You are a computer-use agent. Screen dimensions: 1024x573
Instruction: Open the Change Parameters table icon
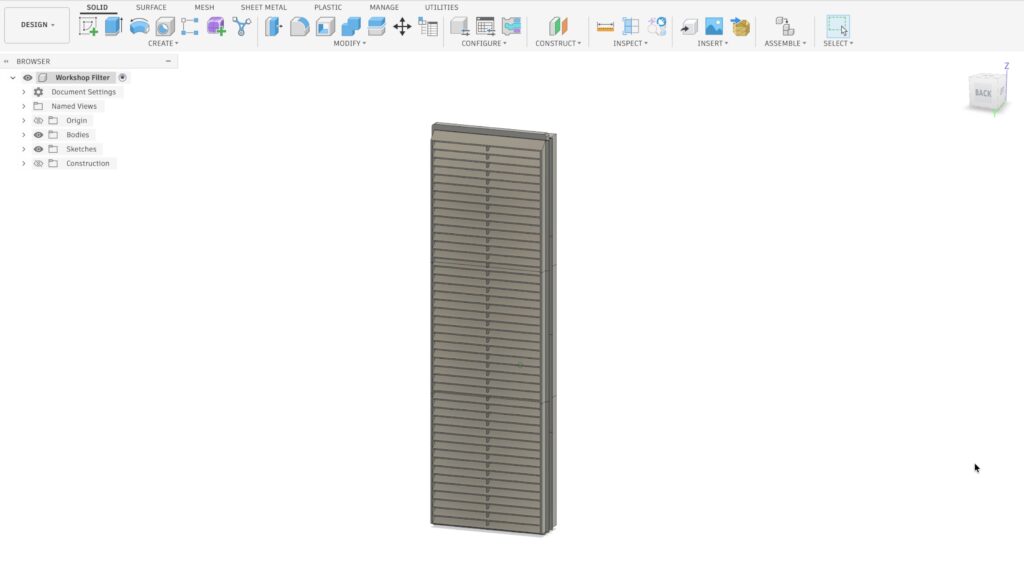[x=428, y=27]
